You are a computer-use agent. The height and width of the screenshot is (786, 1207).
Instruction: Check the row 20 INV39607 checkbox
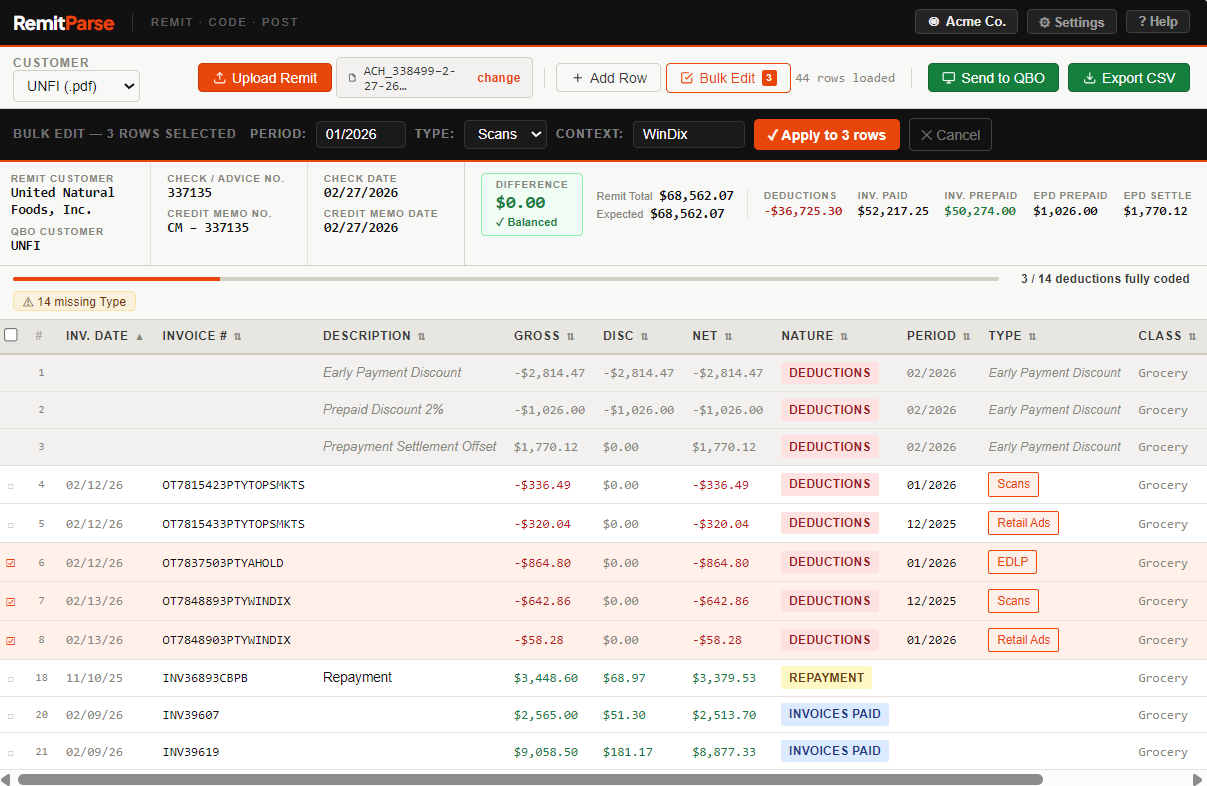click(11, 716)
